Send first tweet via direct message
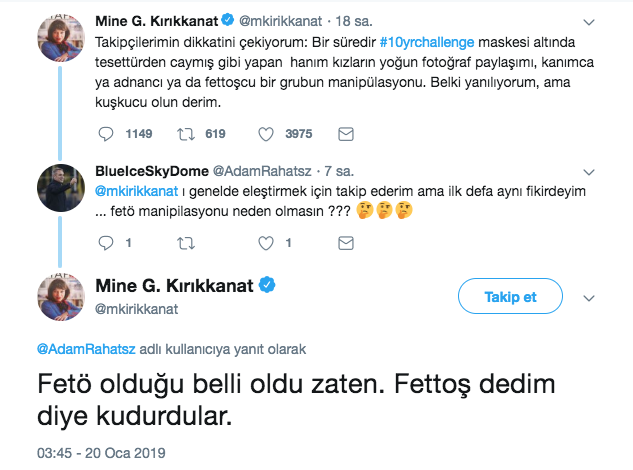633x470 pixels. pos(346,132)
